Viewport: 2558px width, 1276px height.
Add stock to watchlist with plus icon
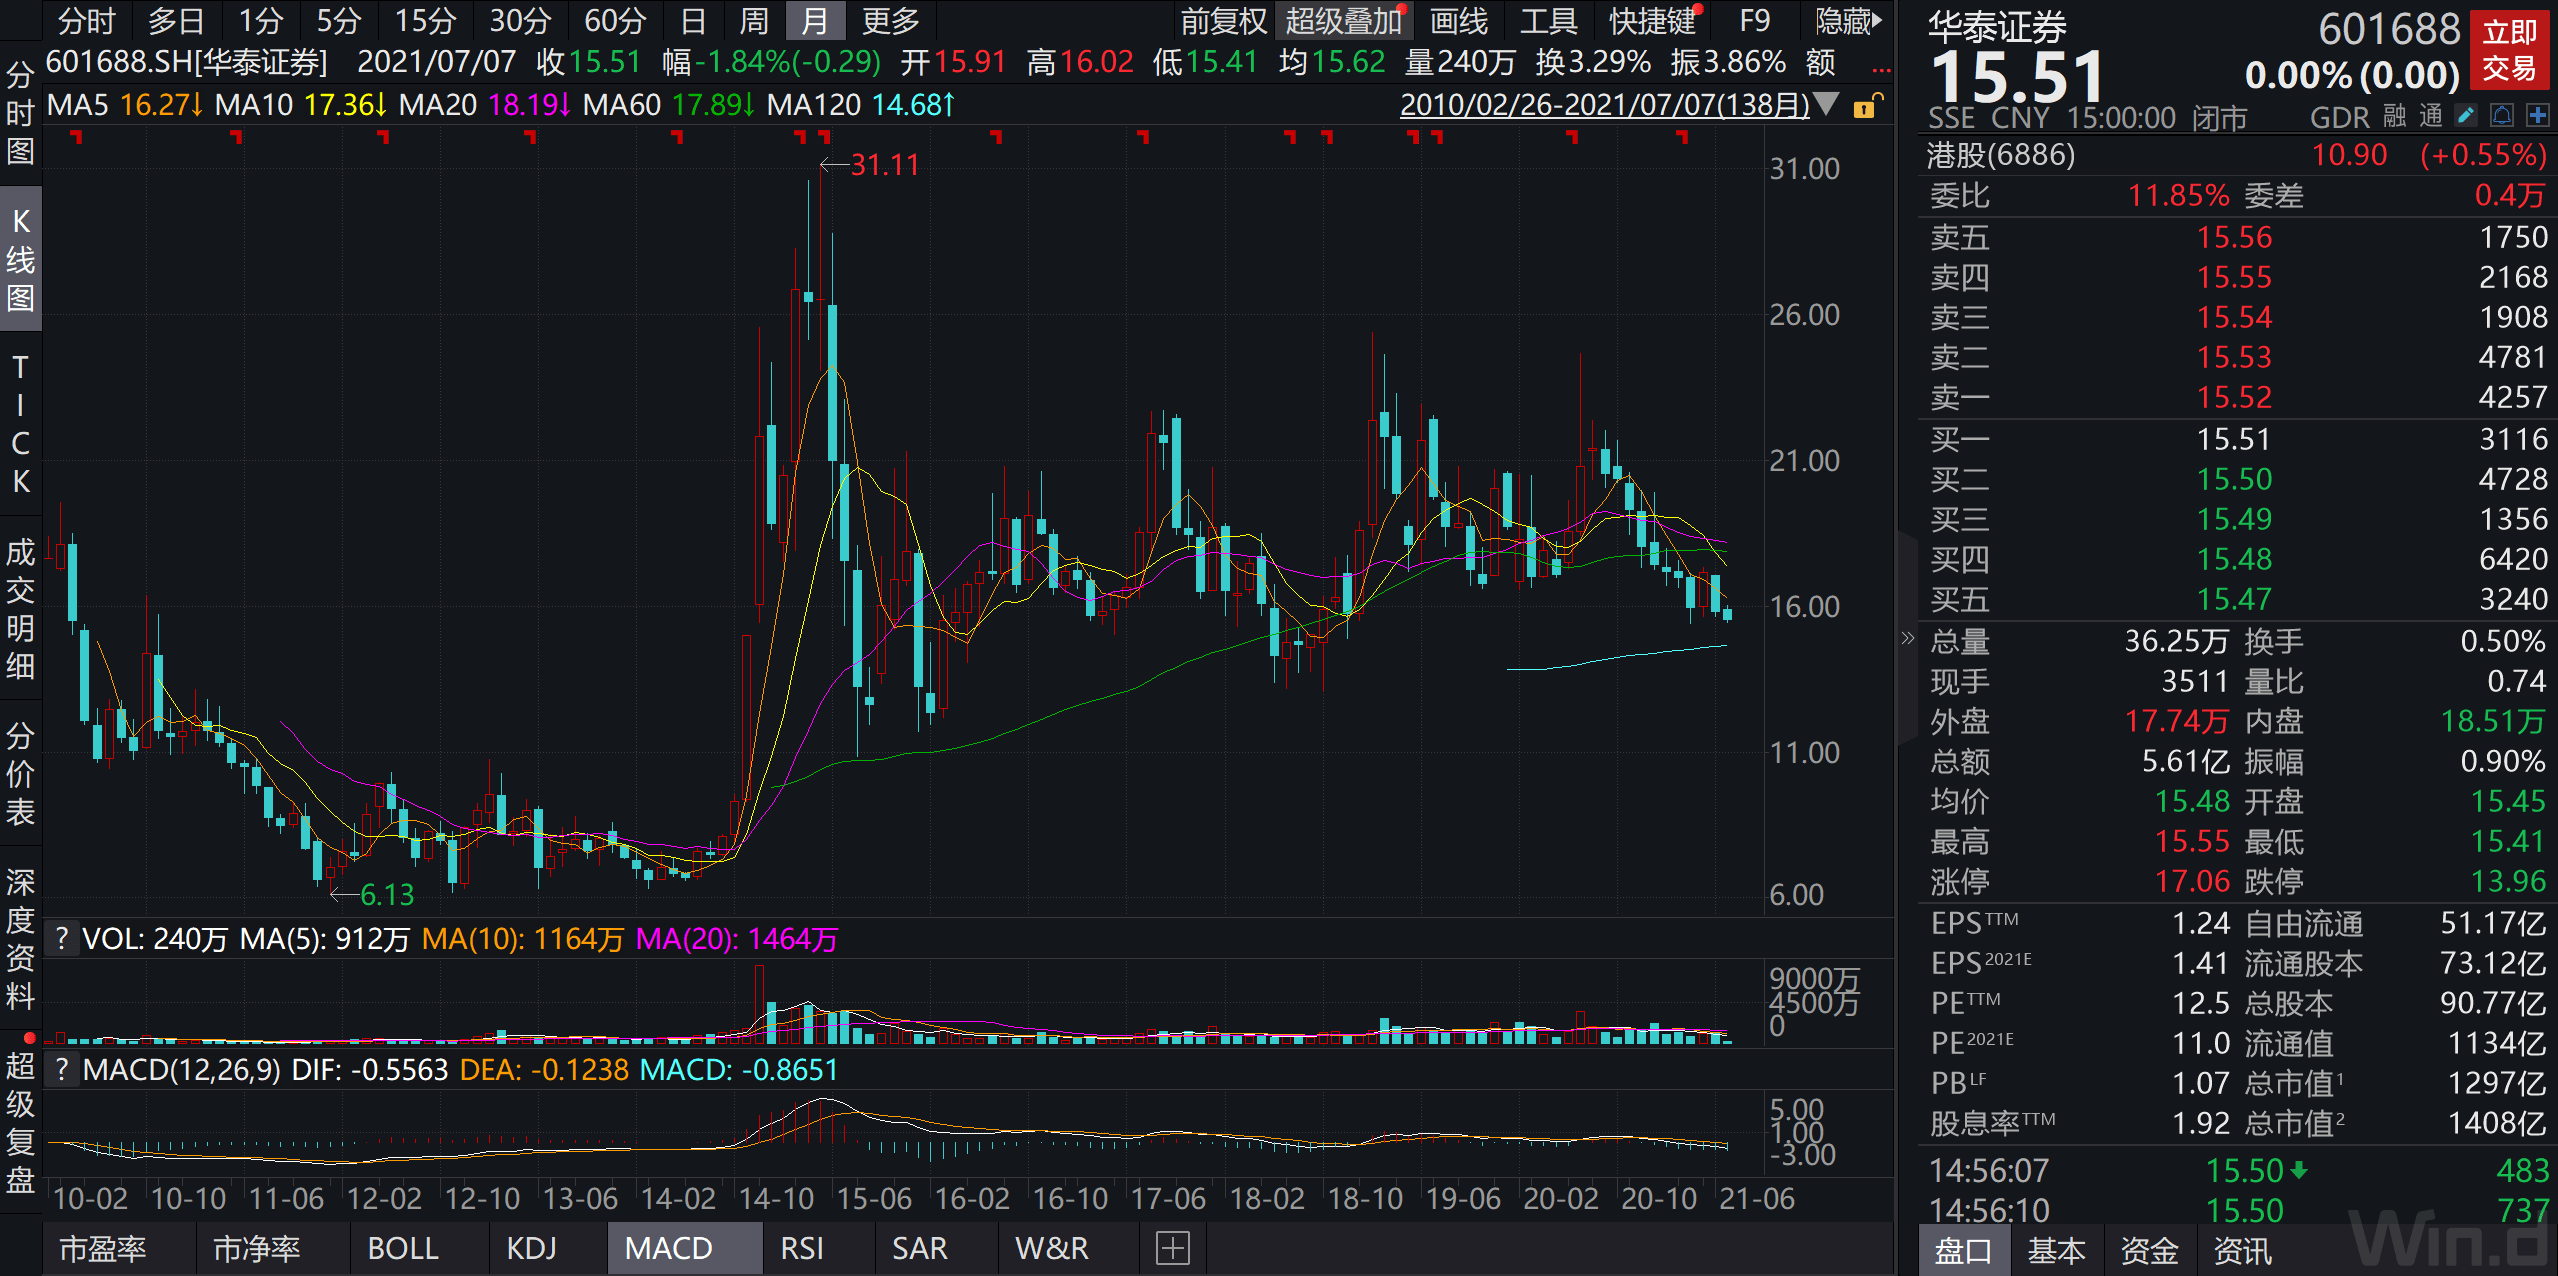pos(2537,116)
